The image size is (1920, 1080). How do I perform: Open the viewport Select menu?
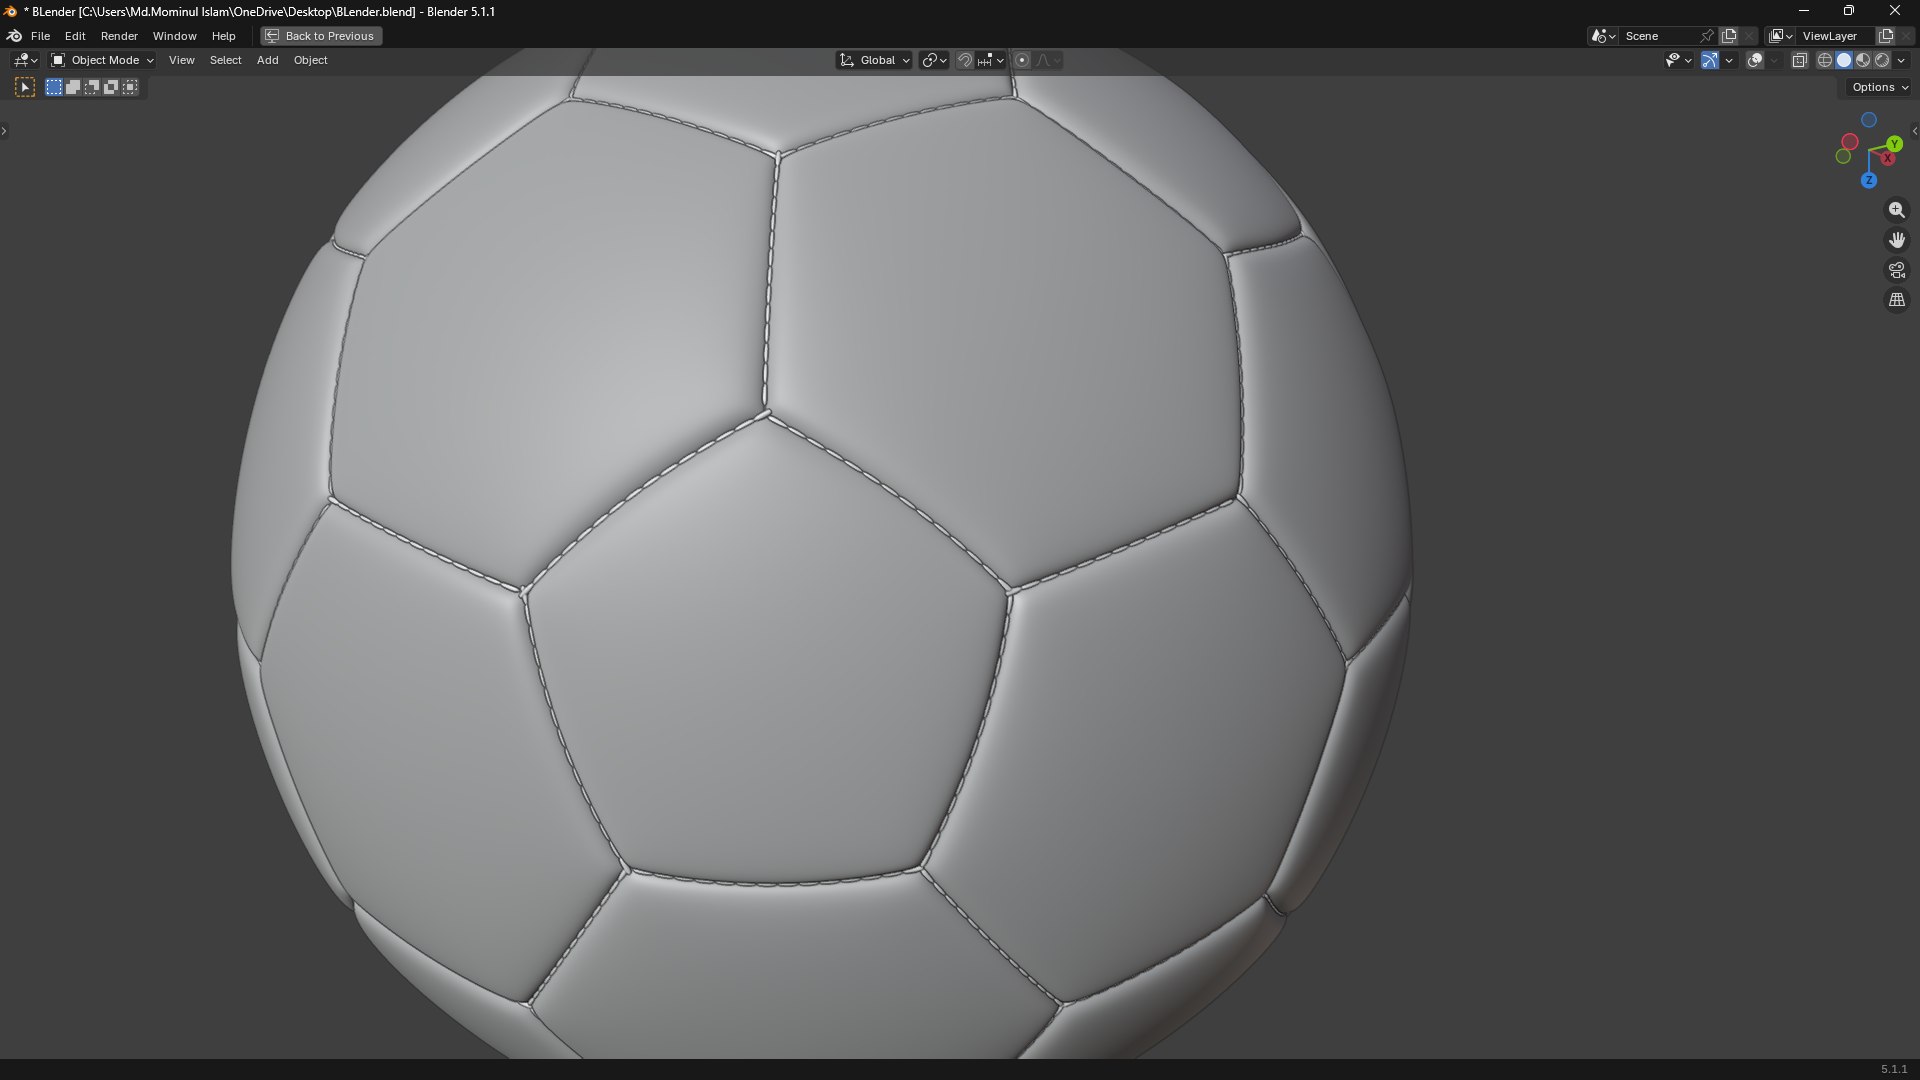click(225, 60)
